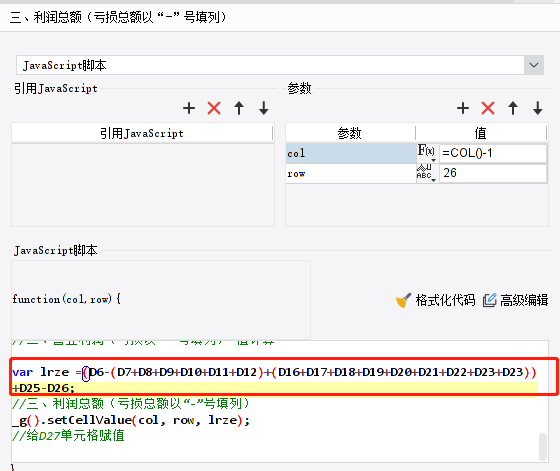Click the 三、利润总额 title cell text
Screen dimensions: 560x471
pyautogui.click(x=118, y=17)
